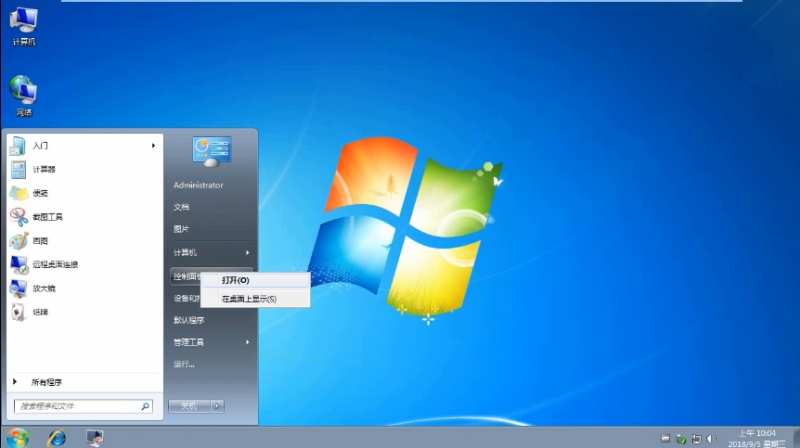Click the control panel user picture
This screenshot has width=800, height=448.
click(x=212, y=151)
